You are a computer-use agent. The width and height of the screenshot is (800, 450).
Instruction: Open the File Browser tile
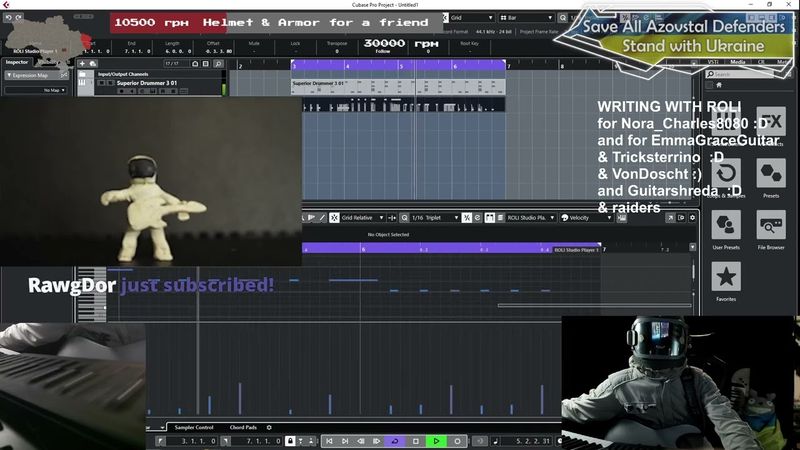pos(771,225)
